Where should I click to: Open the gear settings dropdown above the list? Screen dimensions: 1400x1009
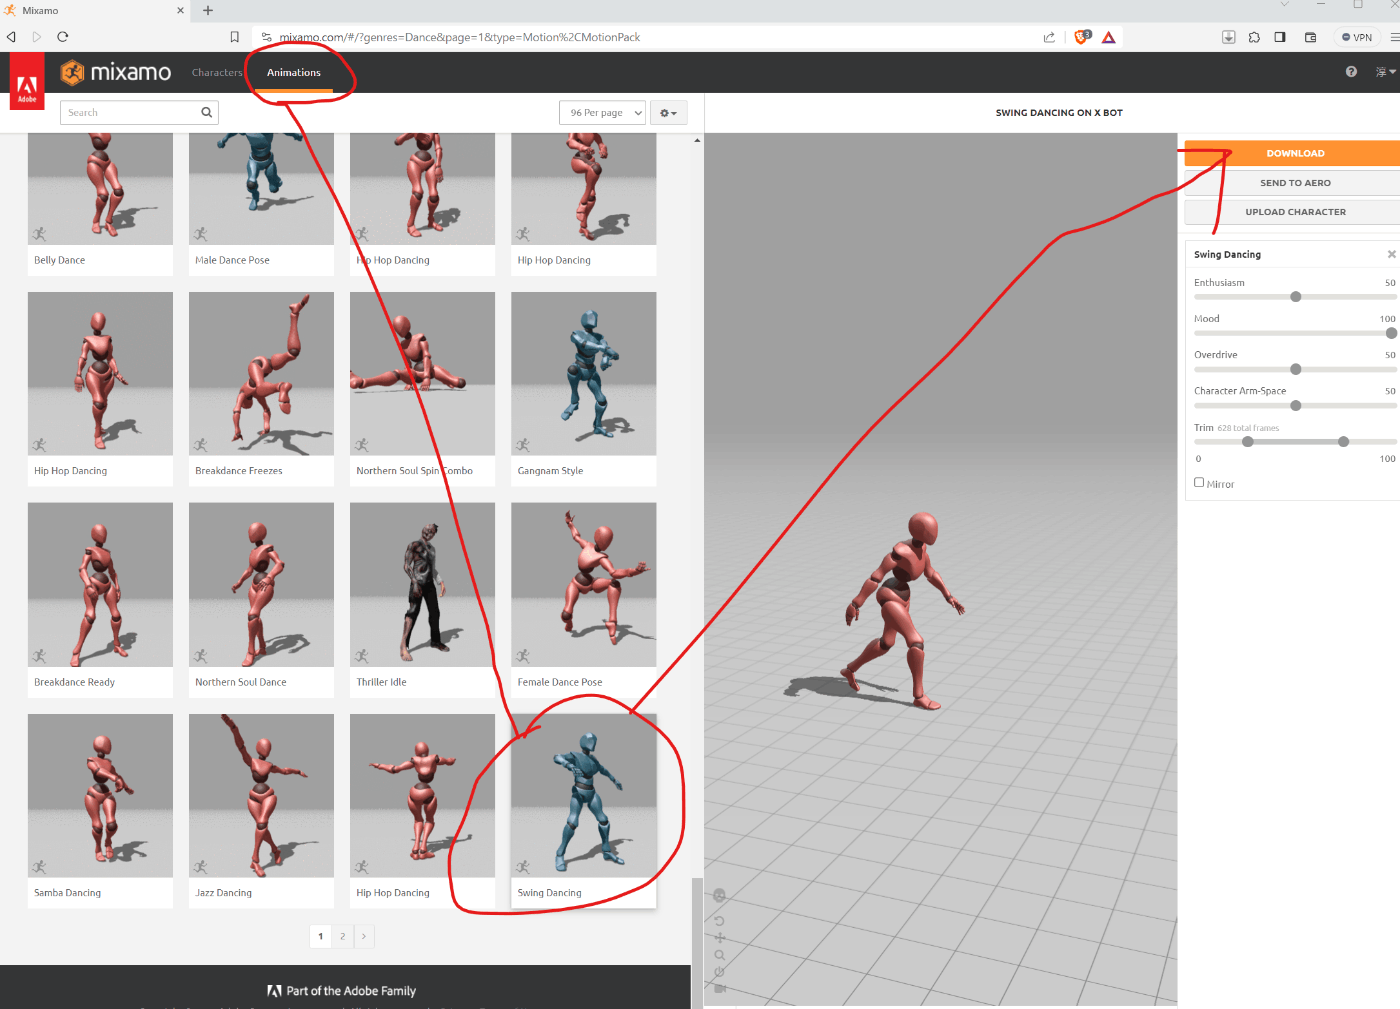(668, 113)
